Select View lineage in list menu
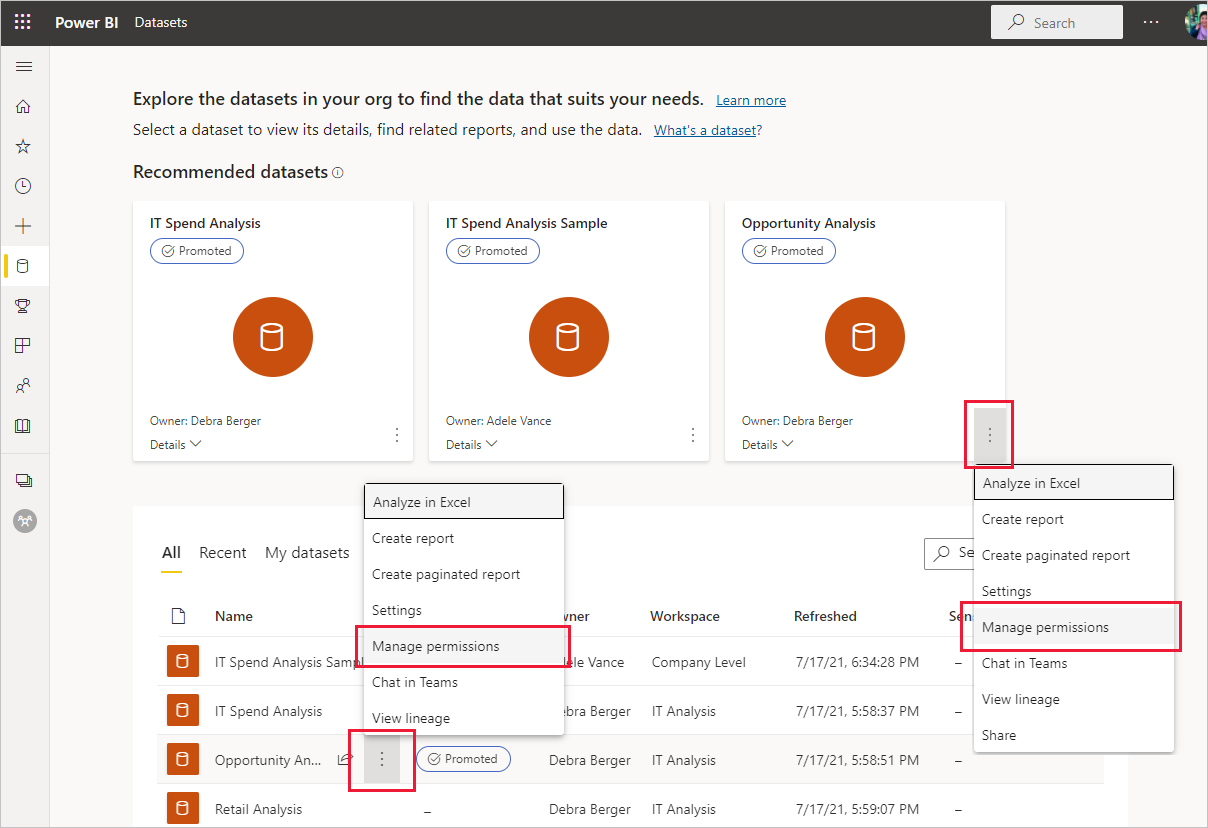This screenshot has height=828, width=1208. [464, 718]
